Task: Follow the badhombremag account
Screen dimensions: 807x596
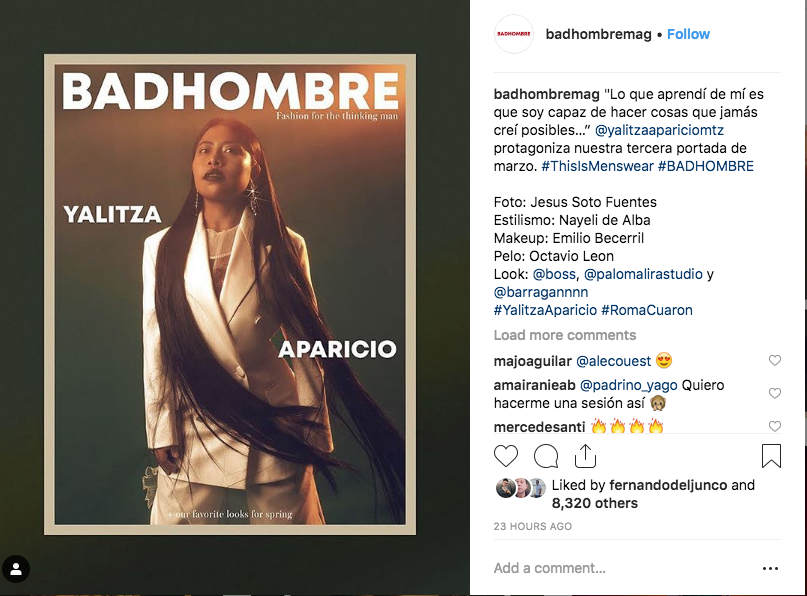Action: point(688,34)
